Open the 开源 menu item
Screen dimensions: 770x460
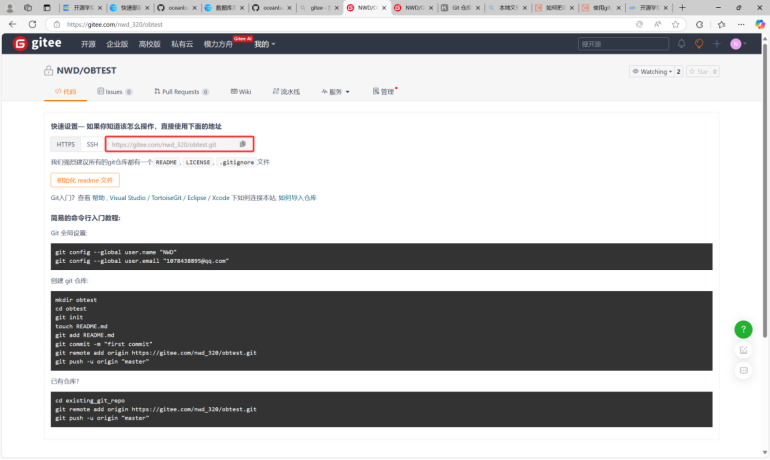(88, 44)
